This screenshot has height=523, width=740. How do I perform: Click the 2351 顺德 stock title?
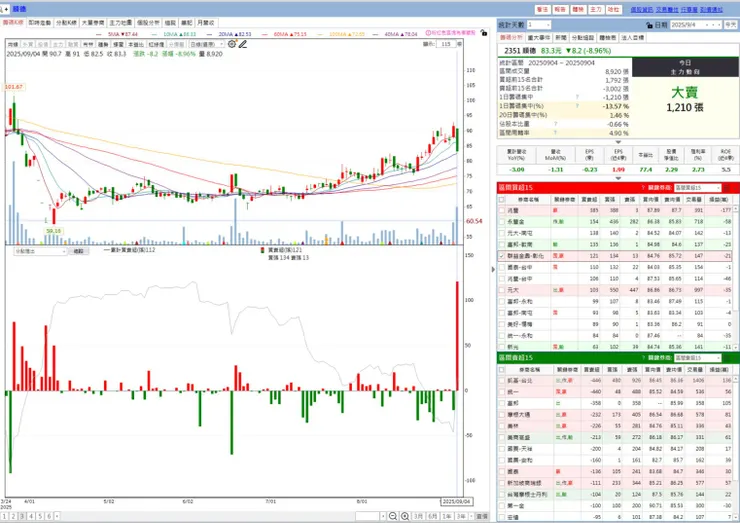520,51
